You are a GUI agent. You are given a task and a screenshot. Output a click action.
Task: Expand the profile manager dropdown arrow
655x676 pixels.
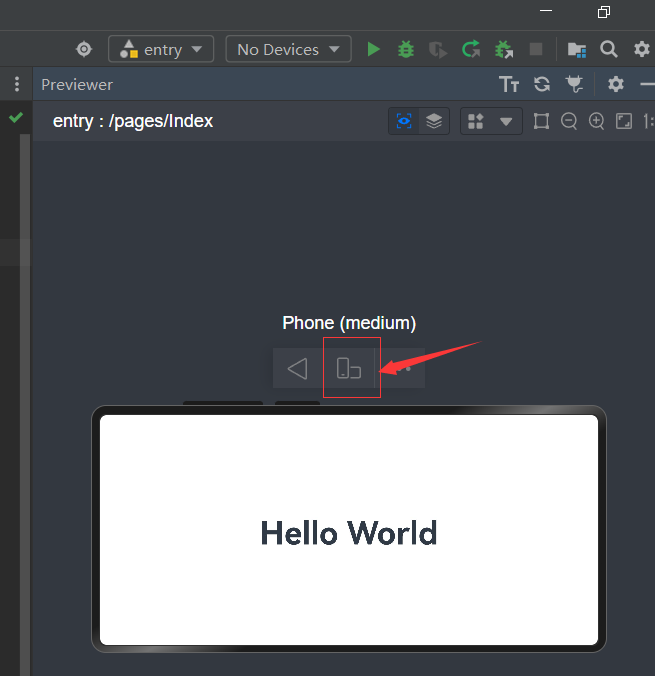coord(506,122)
